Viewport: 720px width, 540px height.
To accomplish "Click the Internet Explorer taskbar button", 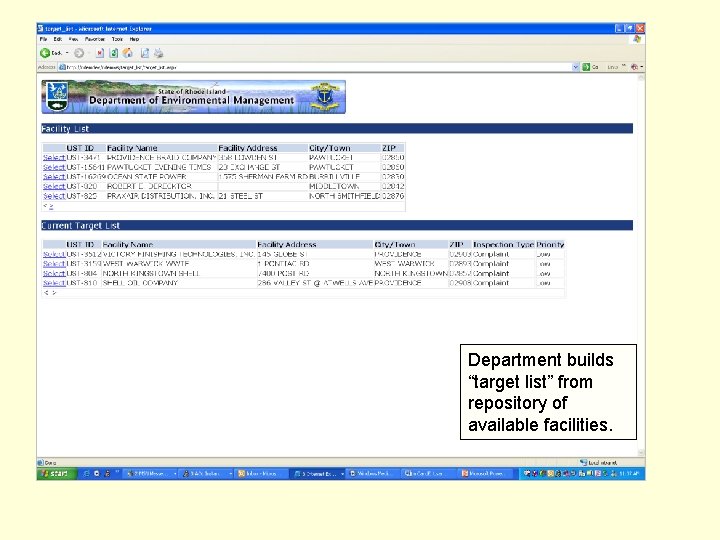I will click(x=318, y=473).
